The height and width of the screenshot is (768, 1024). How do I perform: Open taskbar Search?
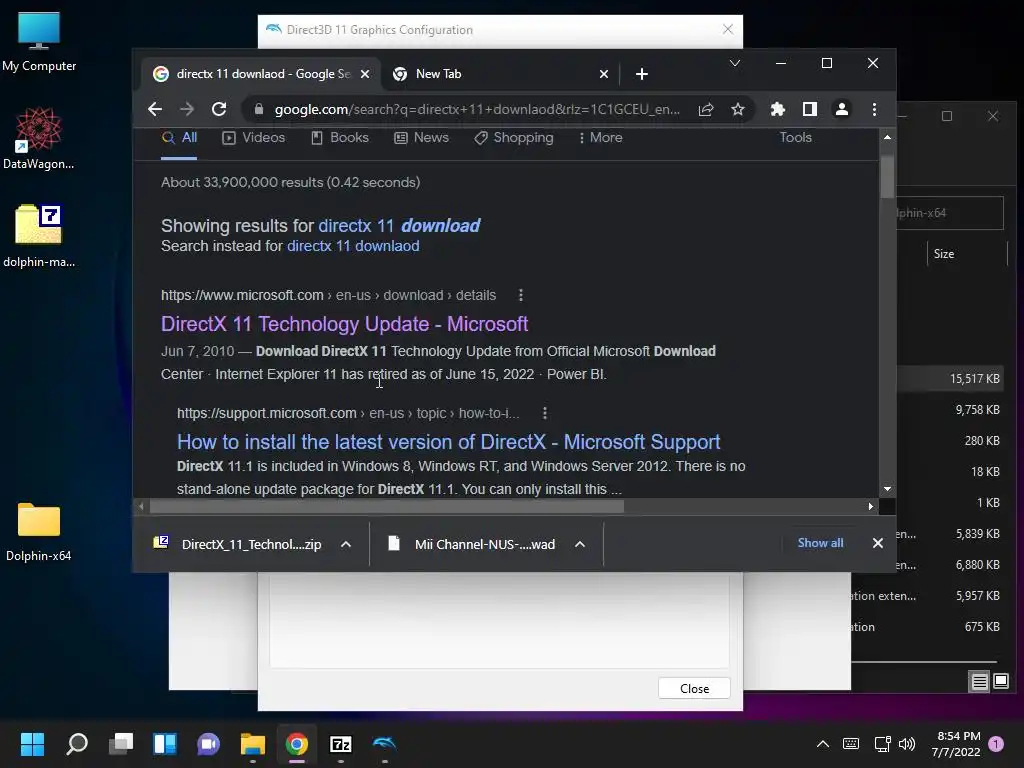[x=77, y=744]
